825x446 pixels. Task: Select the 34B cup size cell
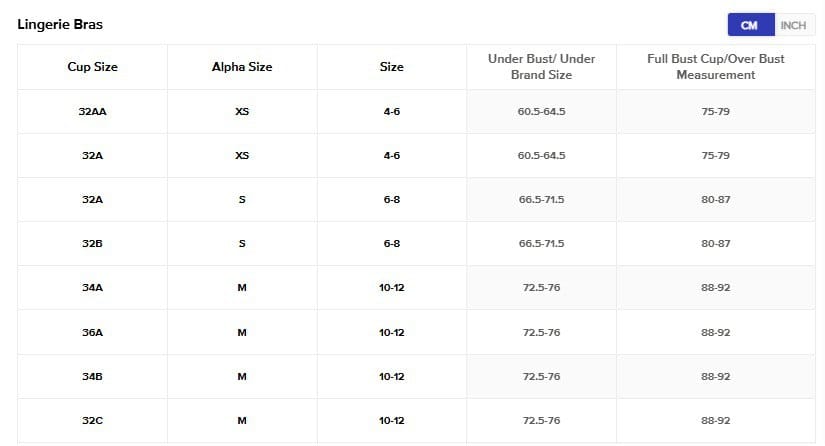92,376
